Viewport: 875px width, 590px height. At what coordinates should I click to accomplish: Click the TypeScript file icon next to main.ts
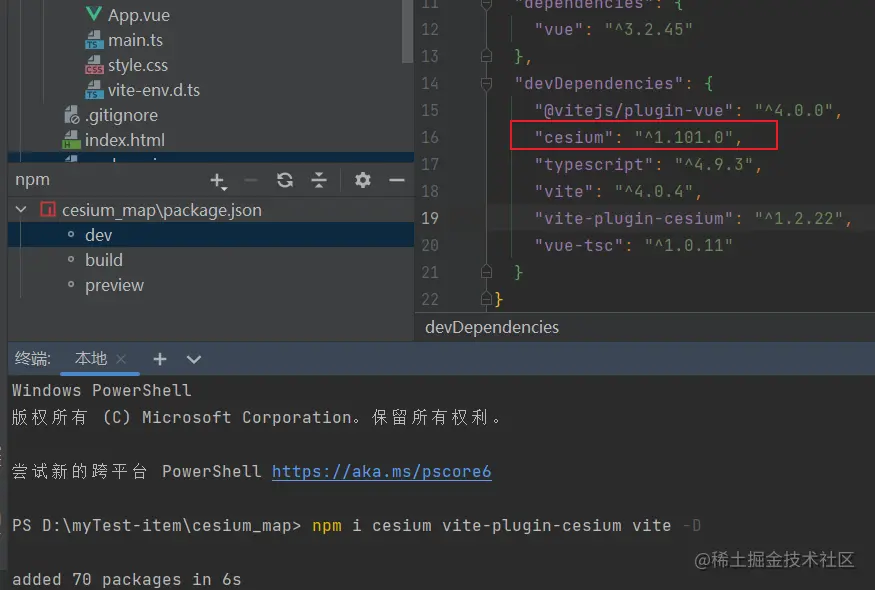click(x=94, y=40)
